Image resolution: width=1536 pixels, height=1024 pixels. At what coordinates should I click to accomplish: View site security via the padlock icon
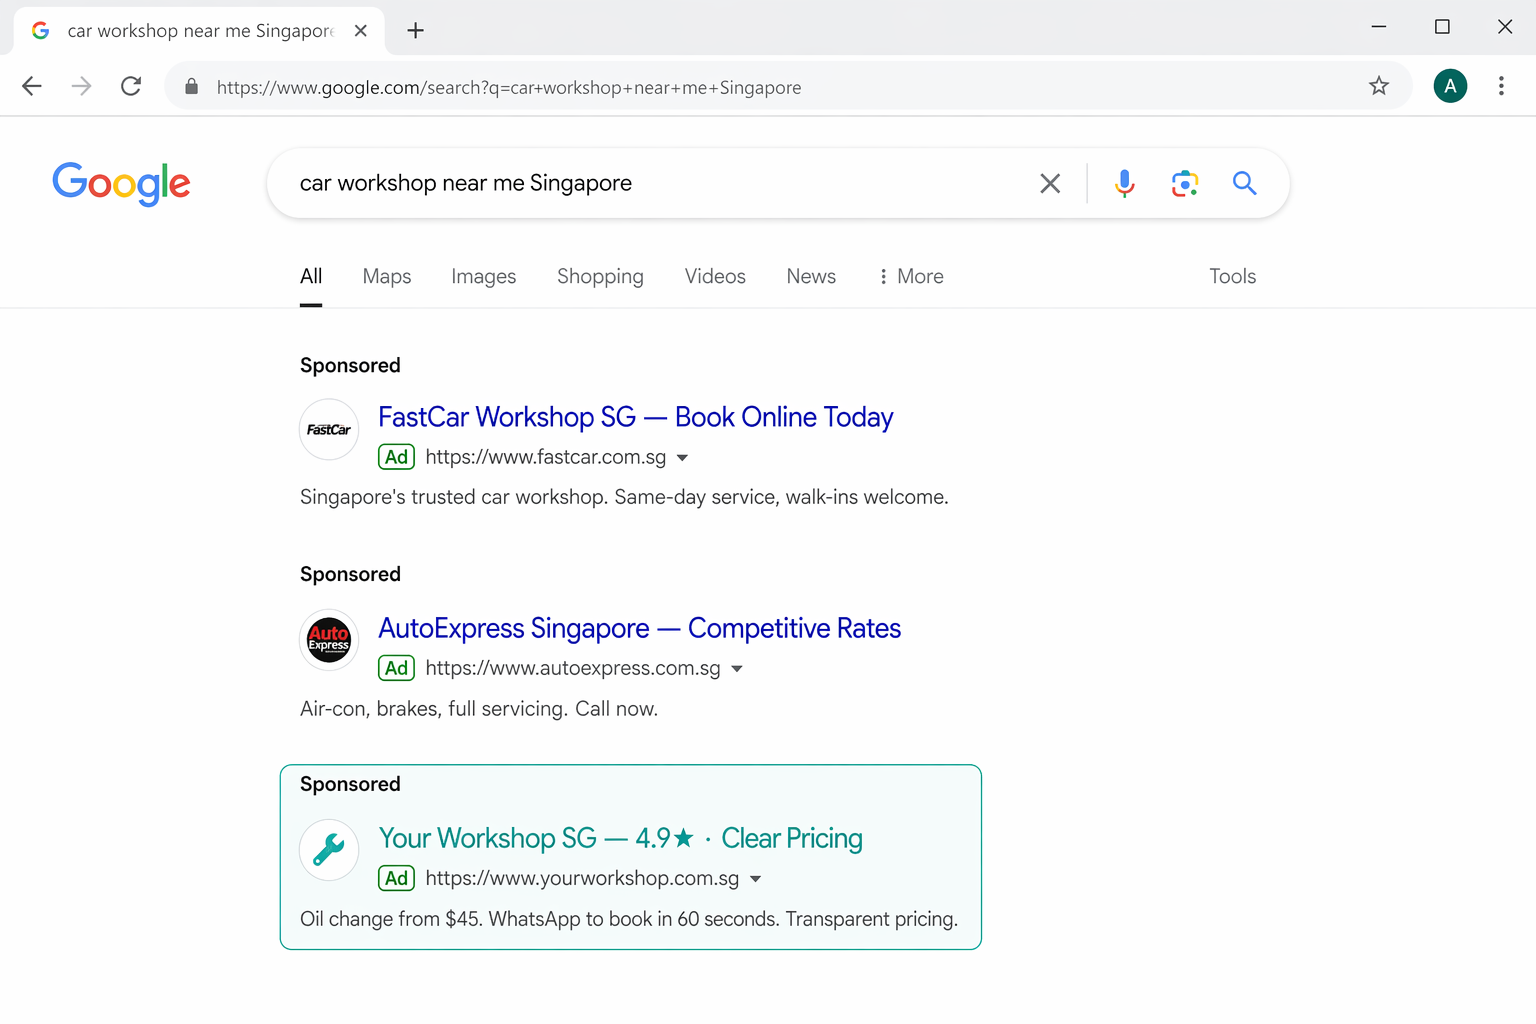click(x=191, y=87)
